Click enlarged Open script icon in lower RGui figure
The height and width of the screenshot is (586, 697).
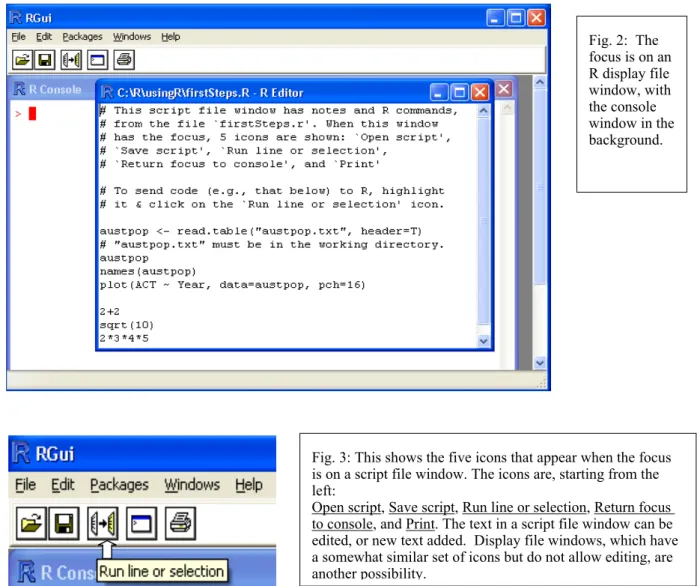pyautogui.click(x=31, y=523)
